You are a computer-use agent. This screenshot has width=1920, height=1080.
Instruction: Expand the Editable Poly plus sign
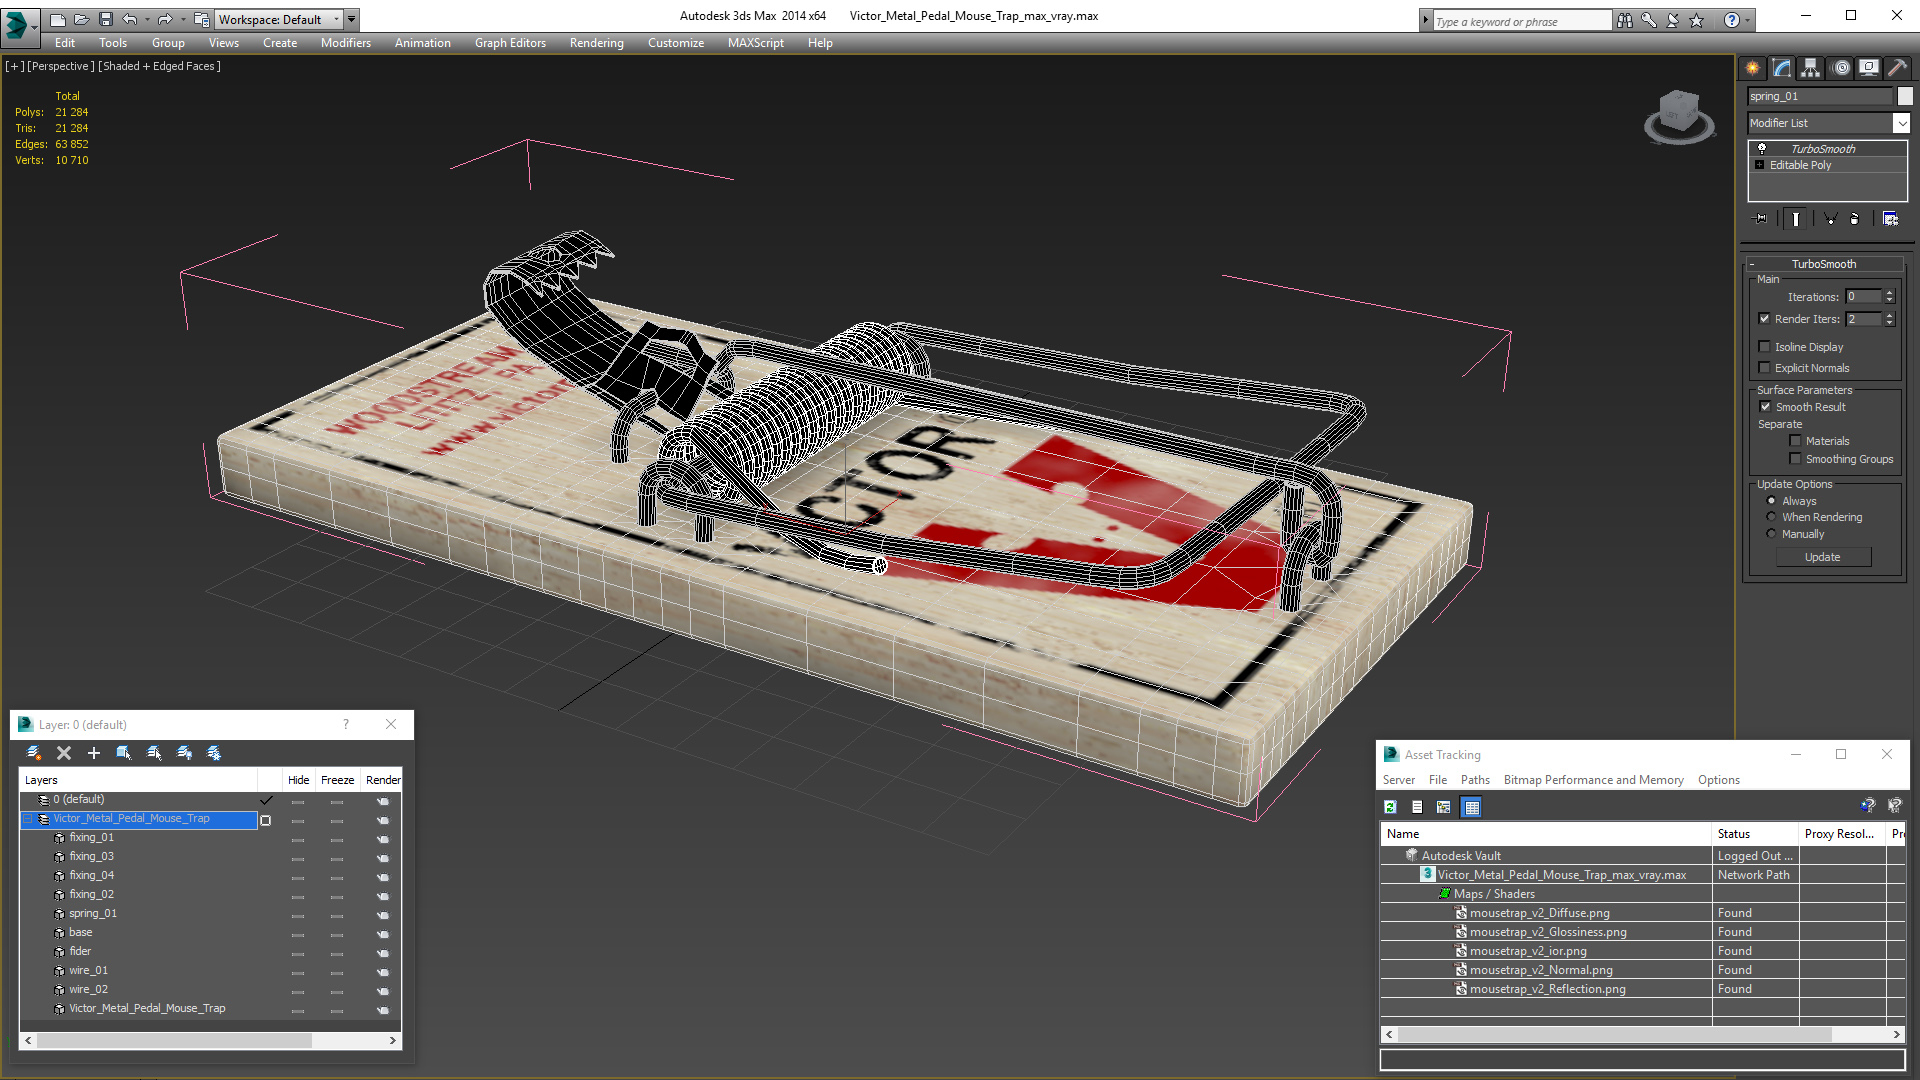[1759, 165]
